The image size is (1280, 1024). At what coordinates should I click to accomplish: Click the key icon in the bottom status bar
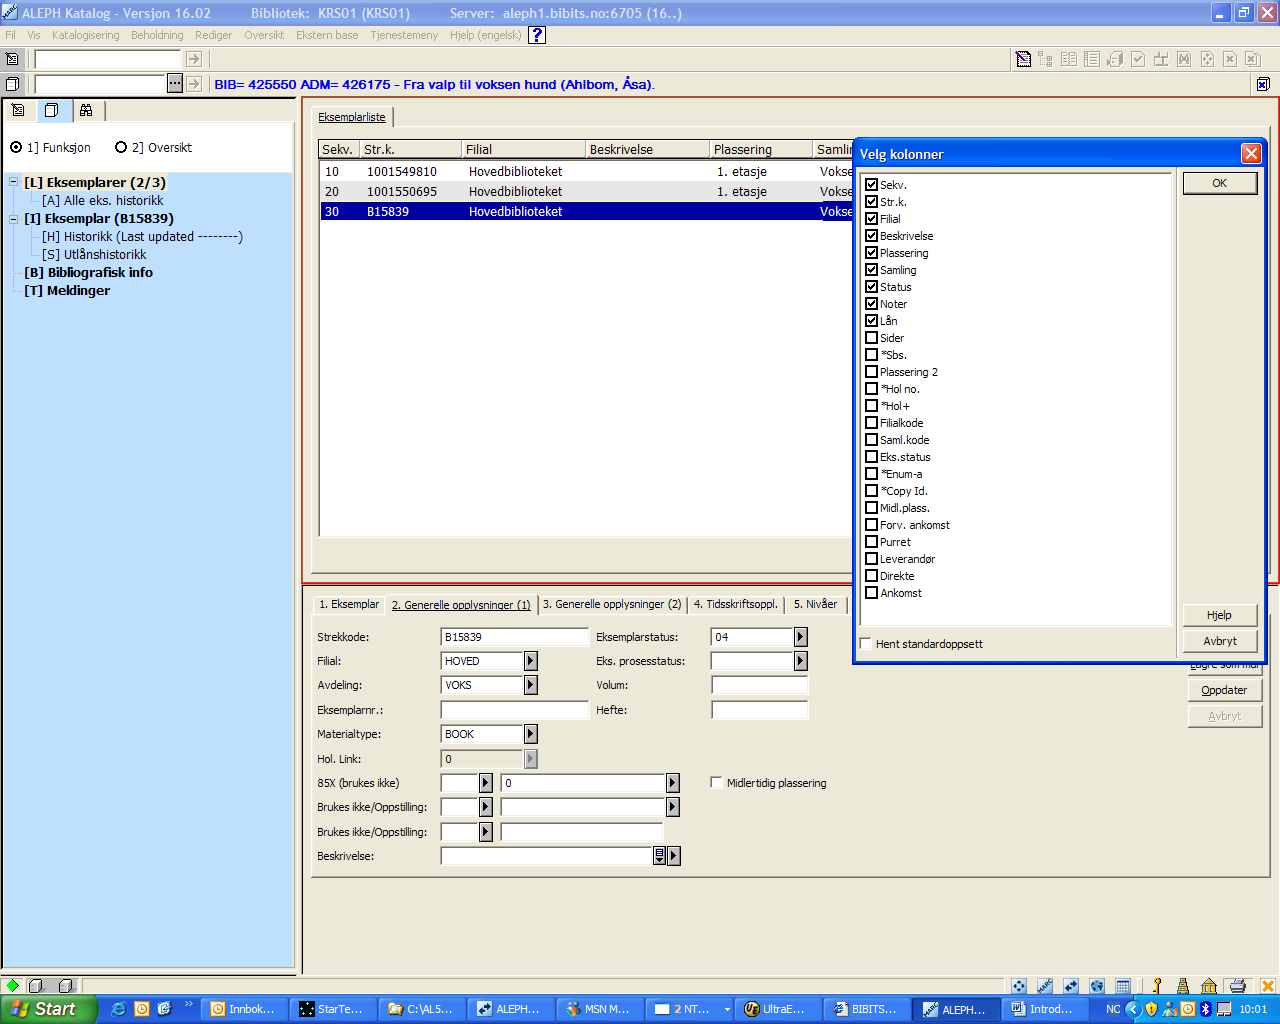tap(1157, 986)
